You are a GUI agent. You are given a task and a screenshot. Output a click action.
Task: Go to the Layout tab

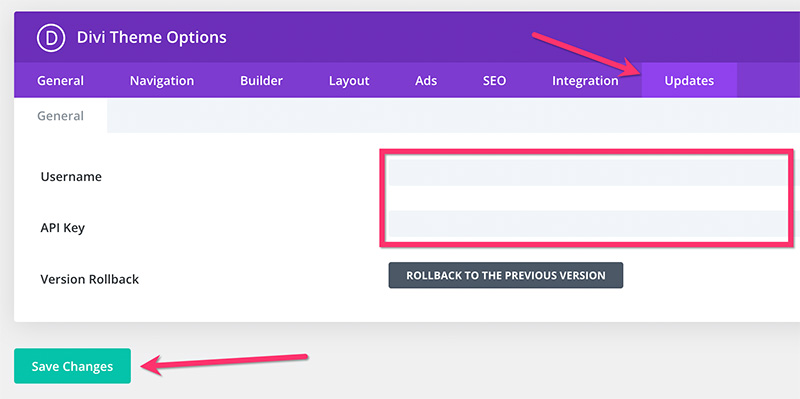coord(349,81)
